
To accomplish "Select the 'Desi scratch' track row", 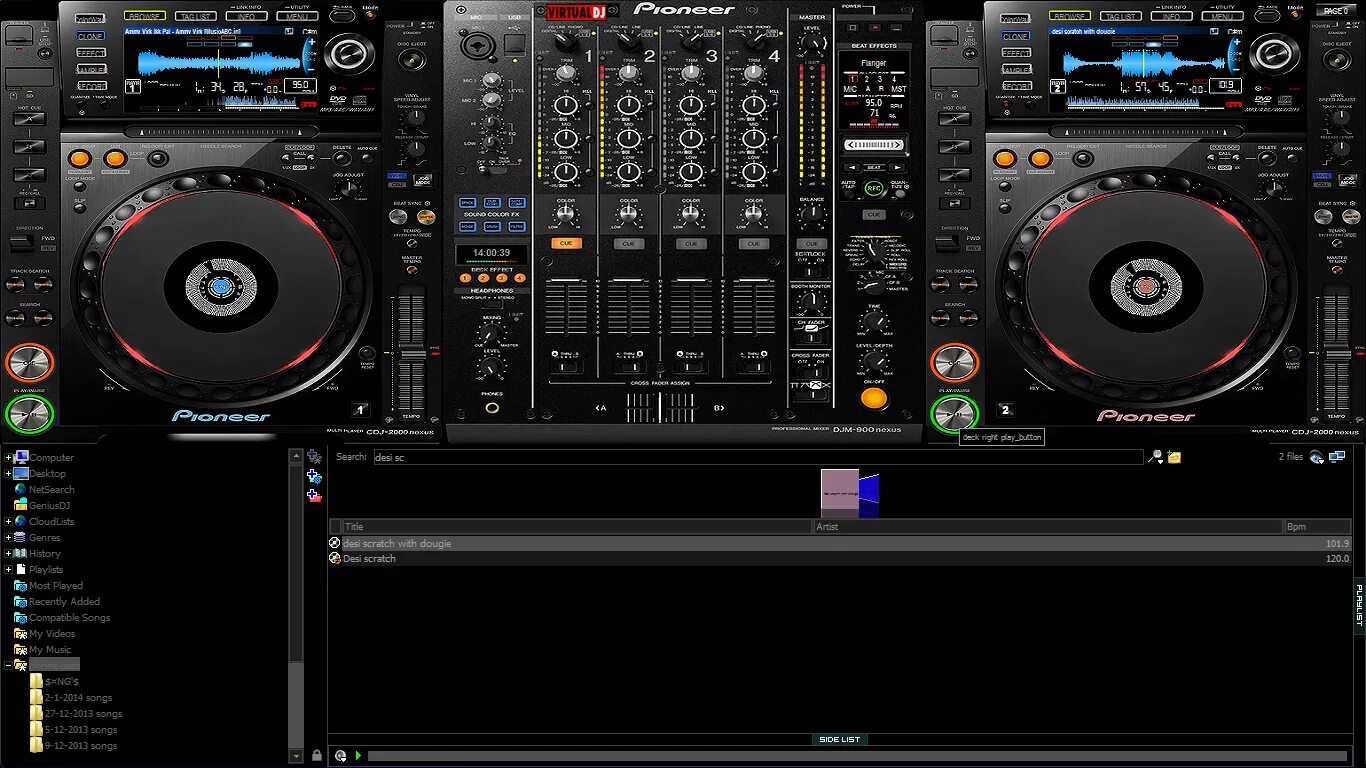I will pyautogui.click(x=840, y=559).
